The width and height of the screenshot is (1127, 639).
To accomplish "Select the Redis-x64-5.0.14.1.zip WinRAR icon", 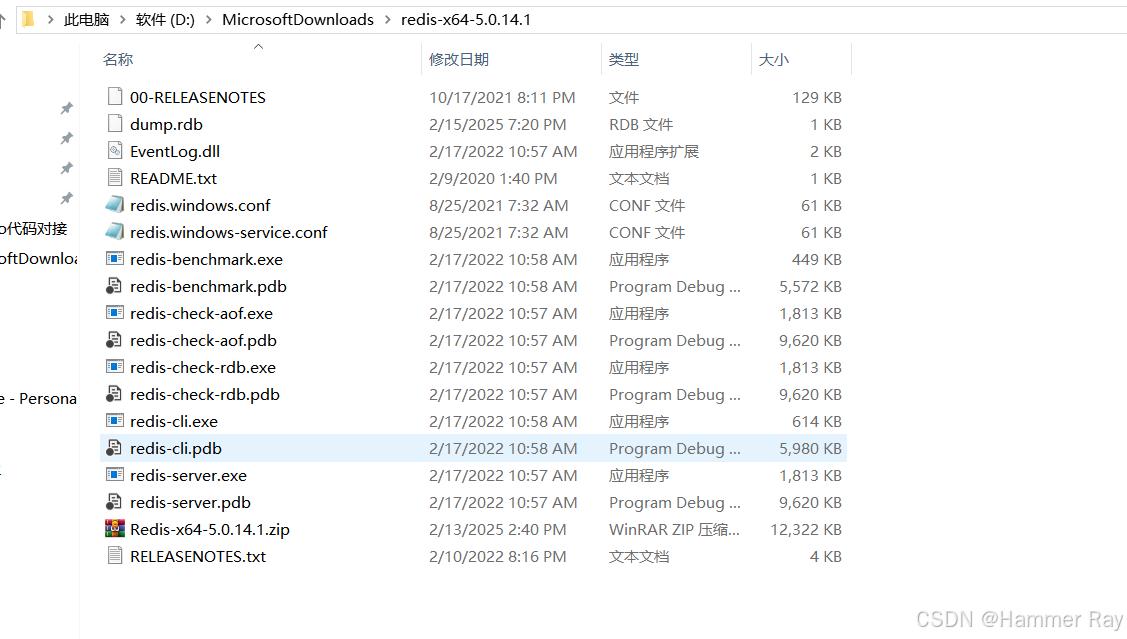I will point(115,529).
